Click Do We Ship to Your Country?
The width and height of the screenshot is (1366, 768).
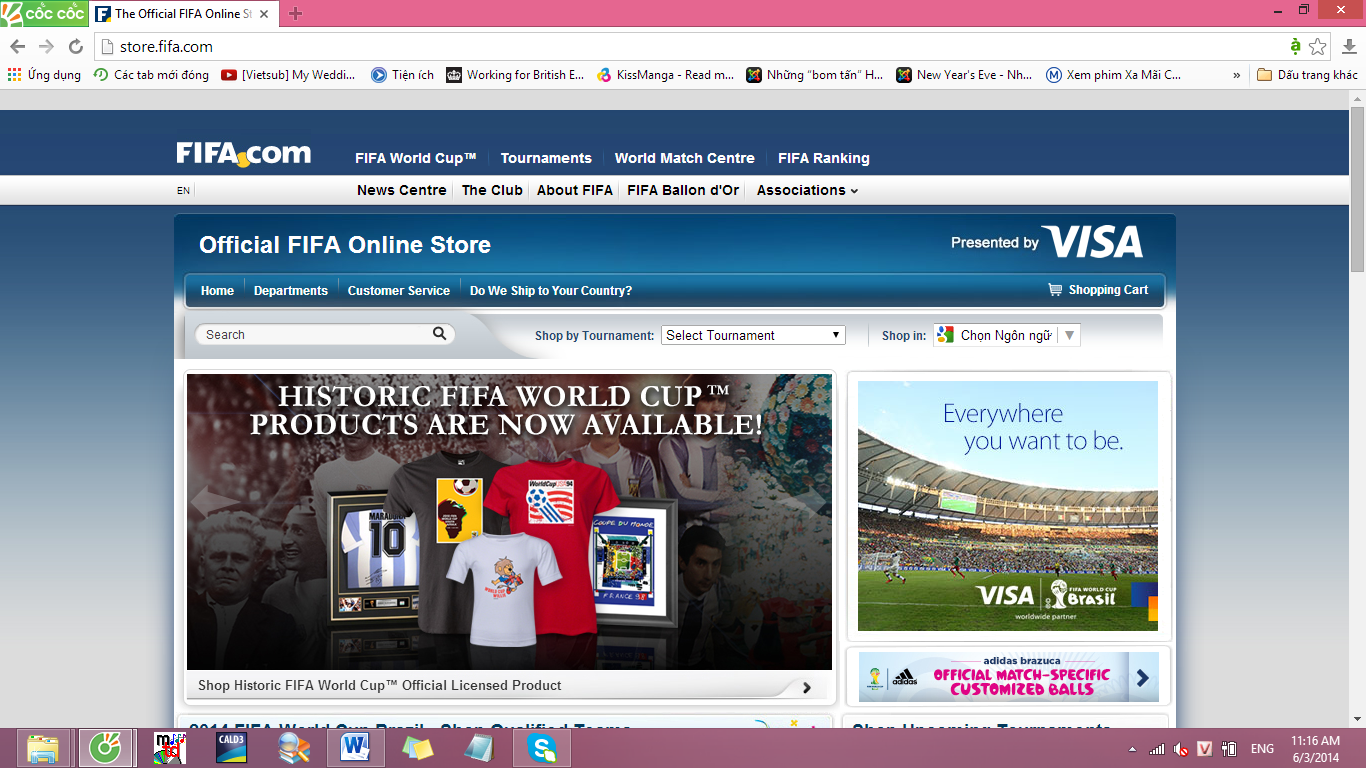[x=551, y=291]
